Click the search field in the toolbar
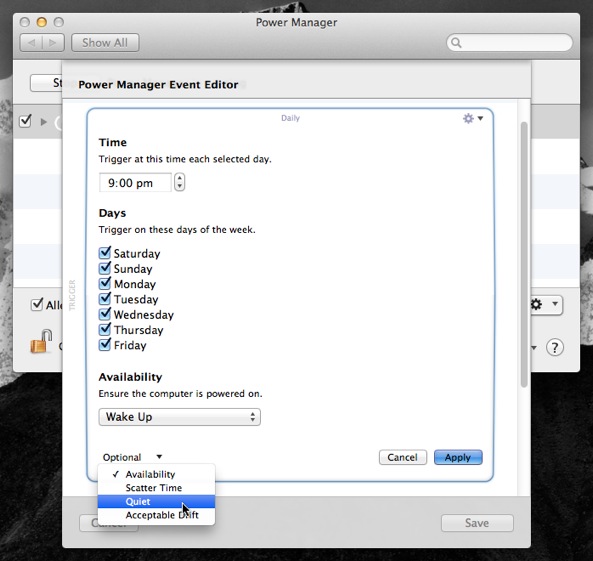Viewport: 593px width, 561px height. [509, 42]
